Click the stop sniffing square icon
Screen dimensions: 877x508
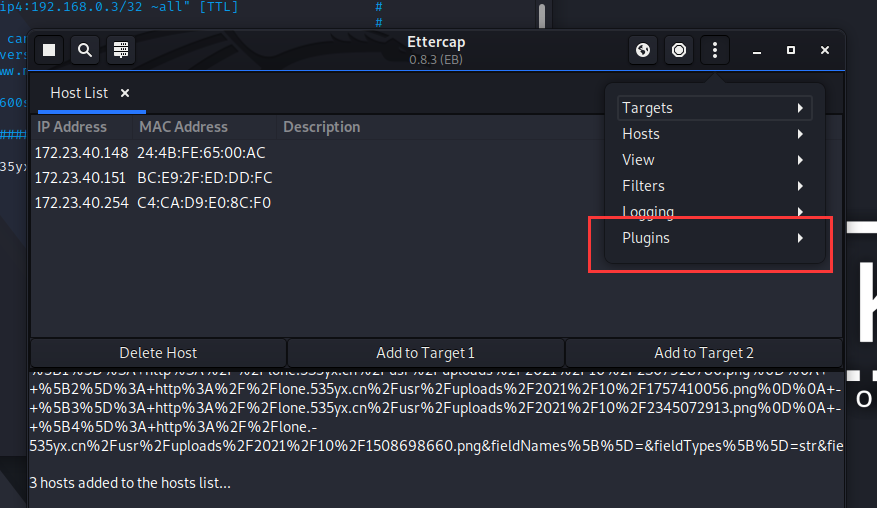49,50
